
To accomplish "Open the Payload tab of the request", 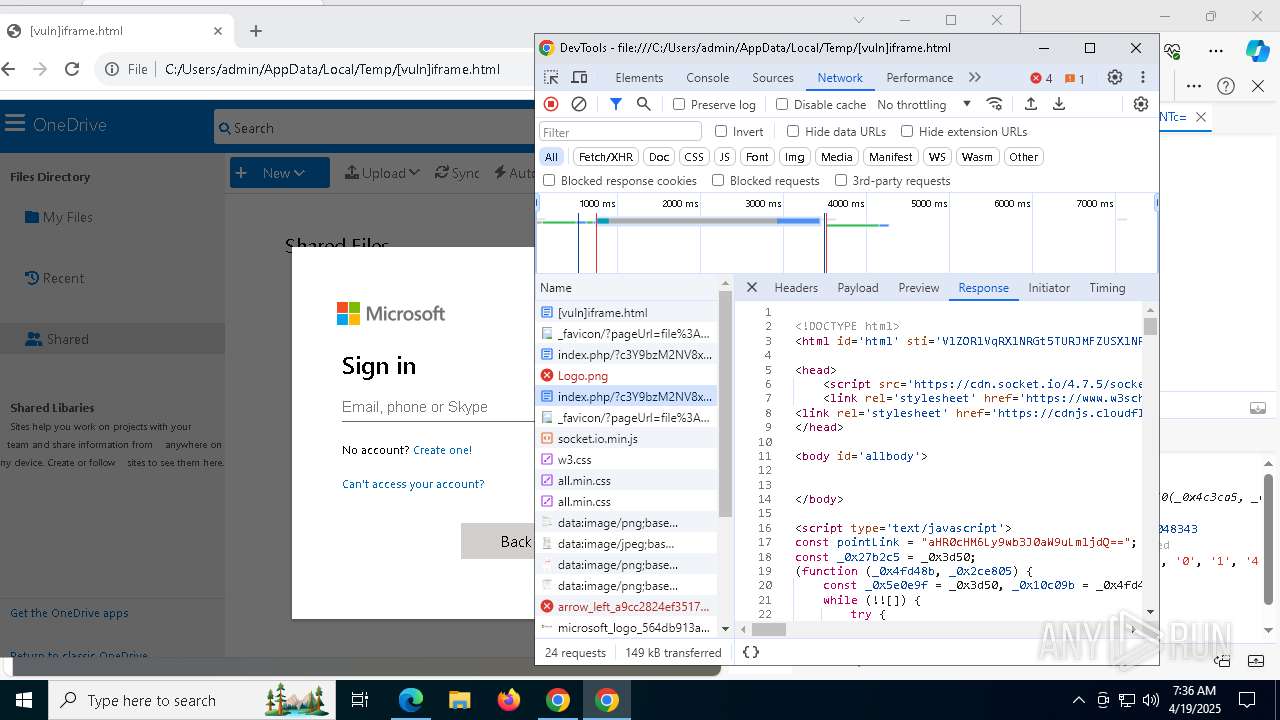I will point(858,287).
